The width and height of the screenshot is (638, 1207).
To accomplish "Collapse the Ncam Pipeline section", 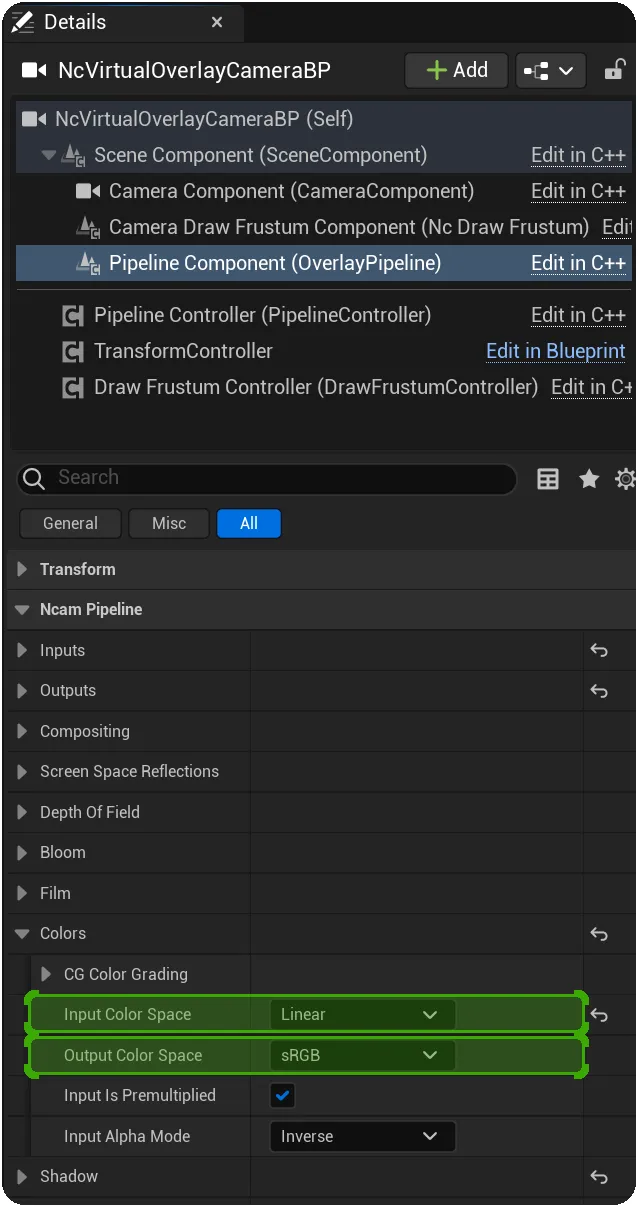I will pyautogui.click(x=22, y=610).
